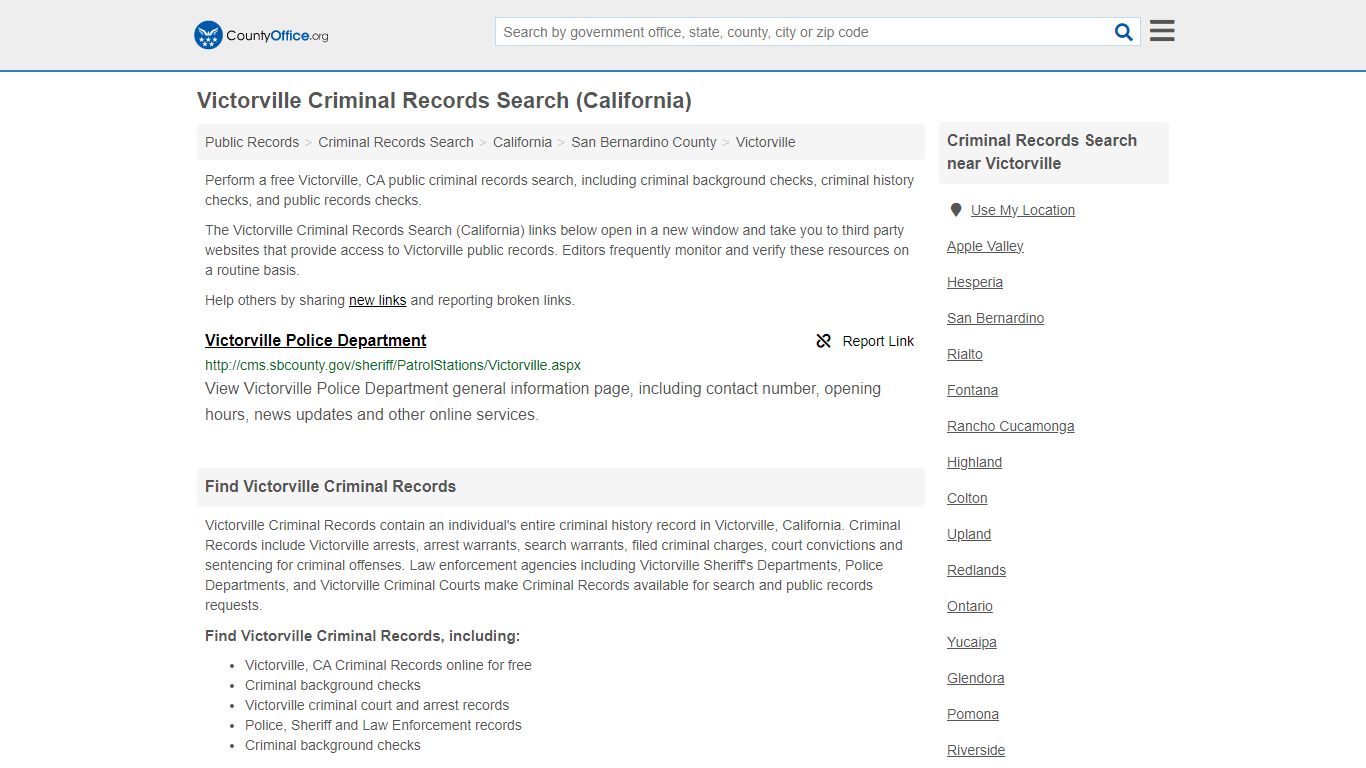The image size is (1366, 768).
Task: Select the Victorville breadcrumb
Action: pos(766,142)
